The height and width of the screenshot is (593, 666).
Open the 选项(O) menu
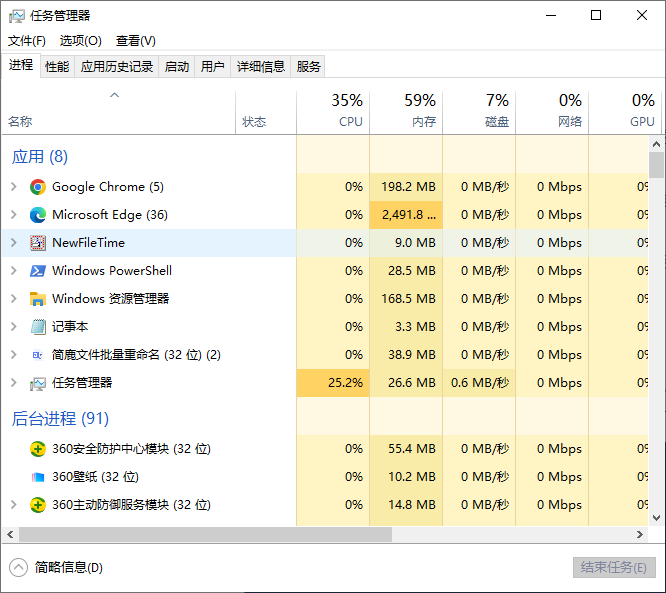81,41
